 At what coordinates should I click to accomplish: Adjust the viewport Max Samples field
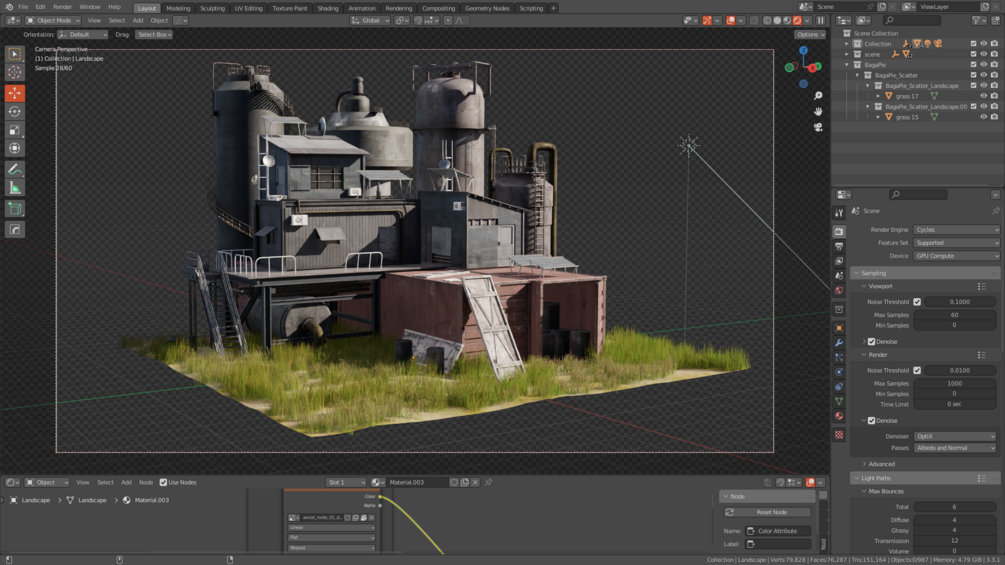click(x=954, y=315)
